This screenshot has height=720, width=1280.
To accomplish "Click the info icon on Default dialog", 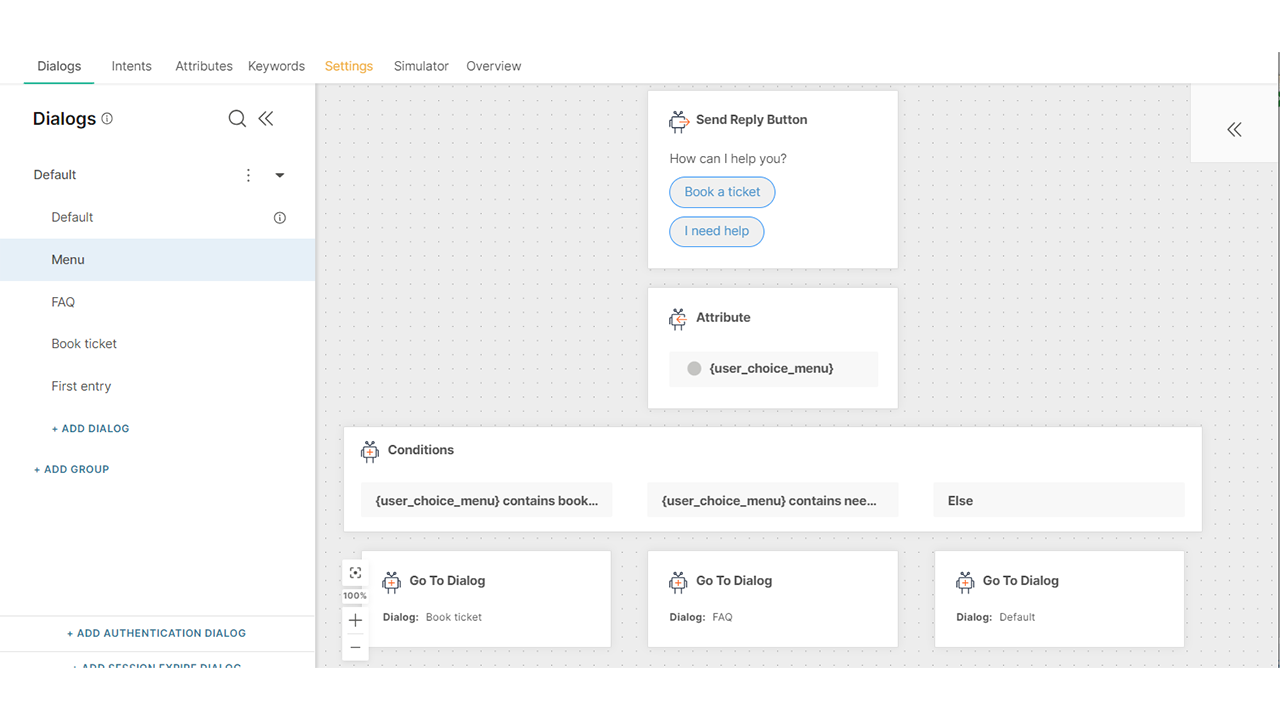I will click(x=280, y=218).
